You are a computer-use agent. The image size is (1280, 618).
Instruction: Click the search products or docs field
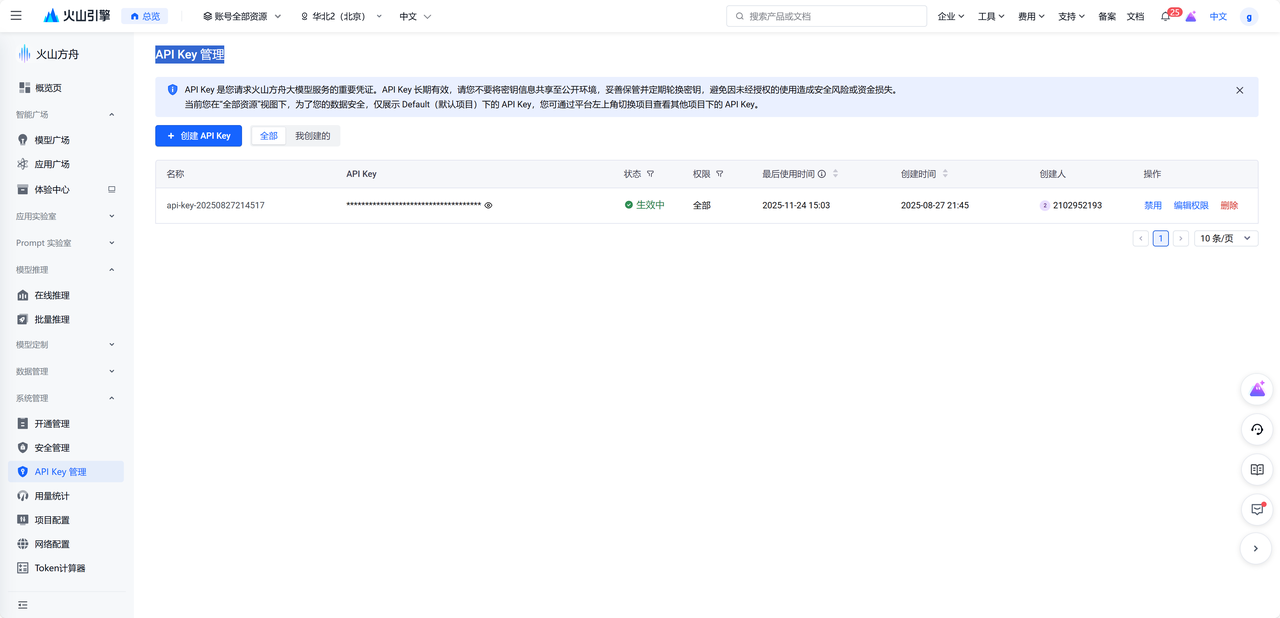826,16
